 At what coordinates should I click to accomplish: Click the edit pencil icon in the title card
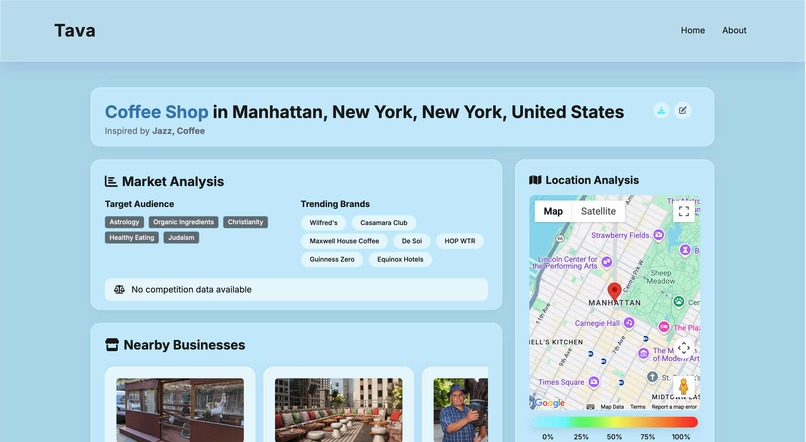pos(683,110)
